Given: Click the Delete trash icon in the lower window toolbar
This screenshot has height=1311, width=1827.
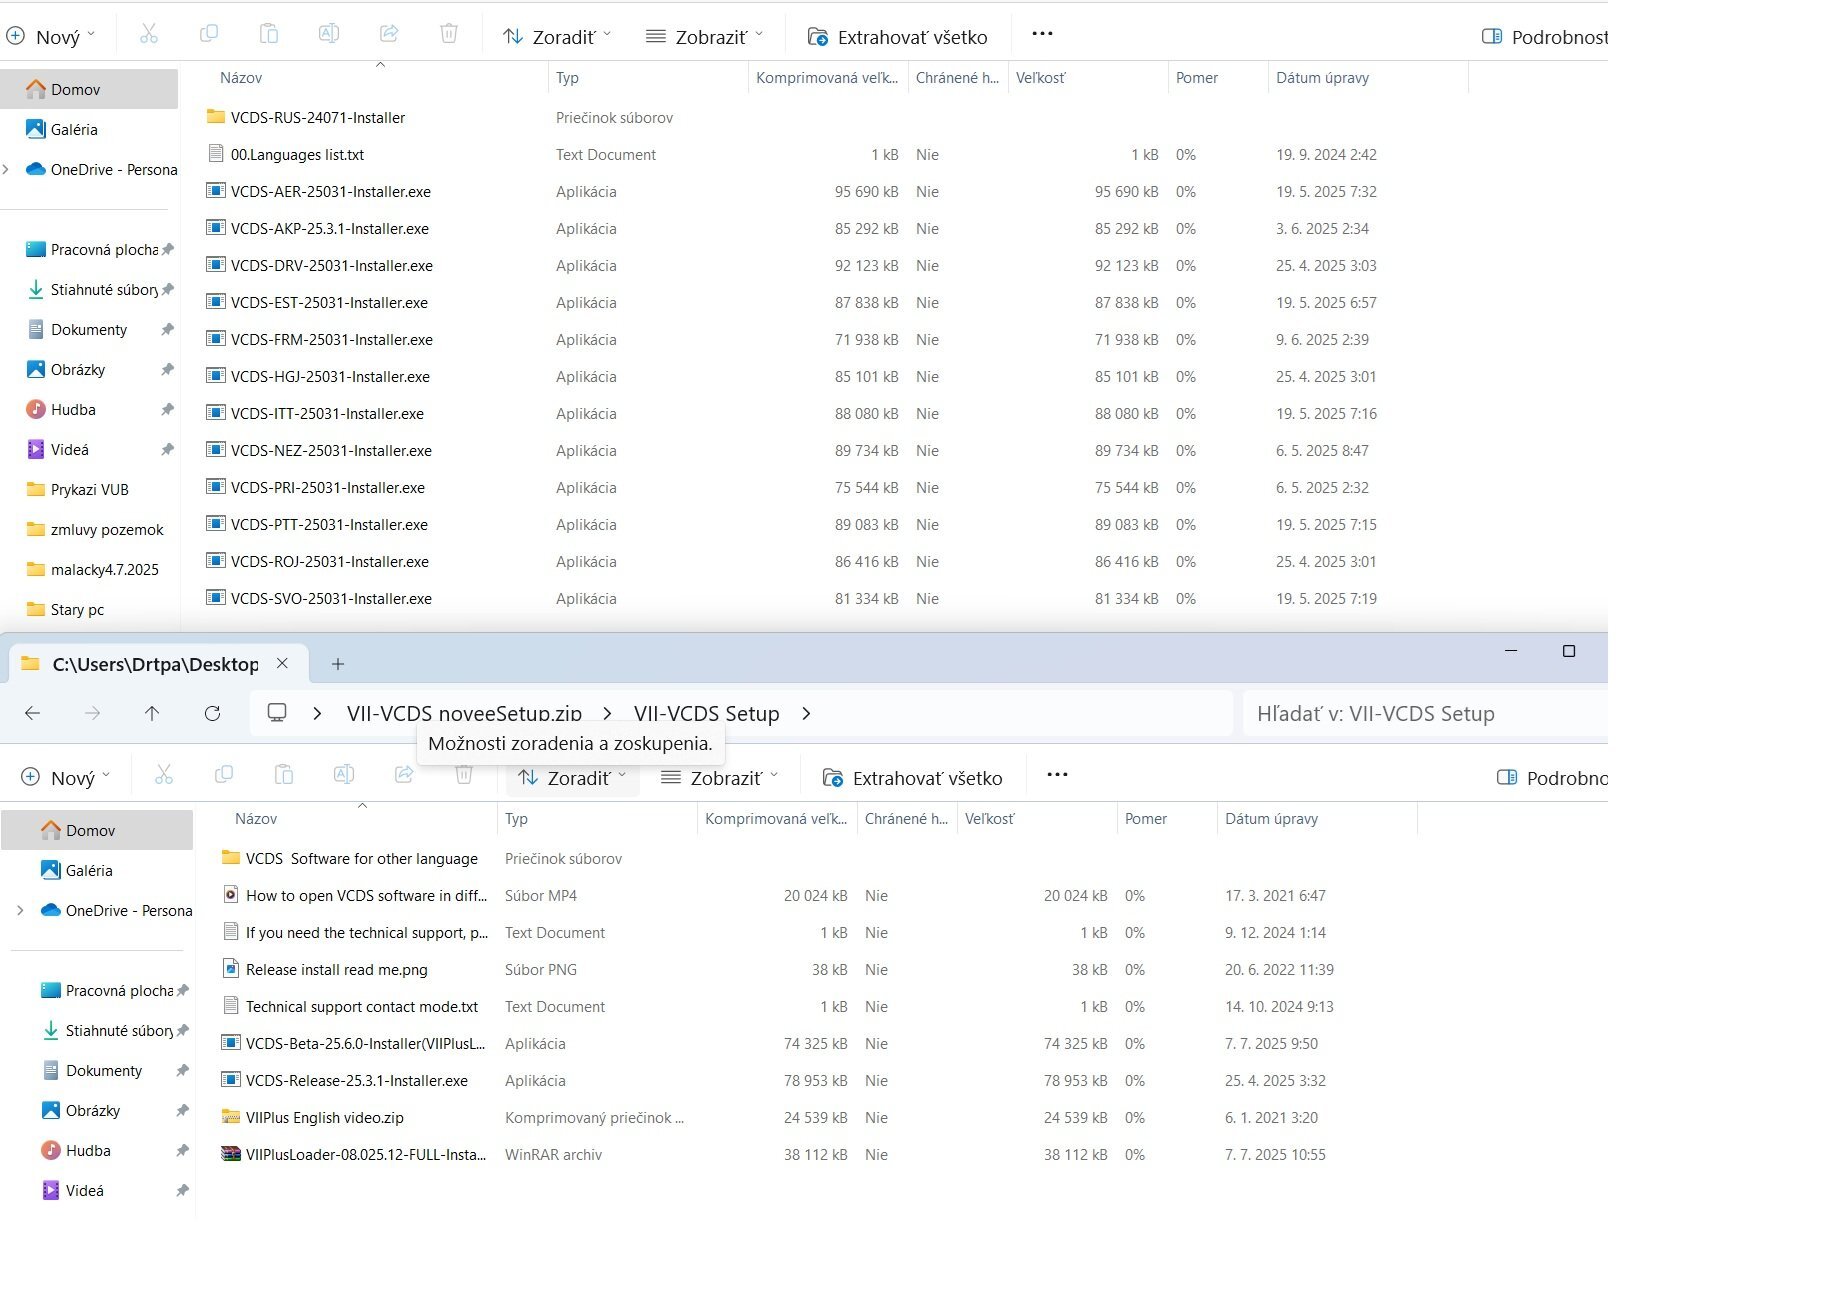Looking at the screenshot, I should coord(464,775).
